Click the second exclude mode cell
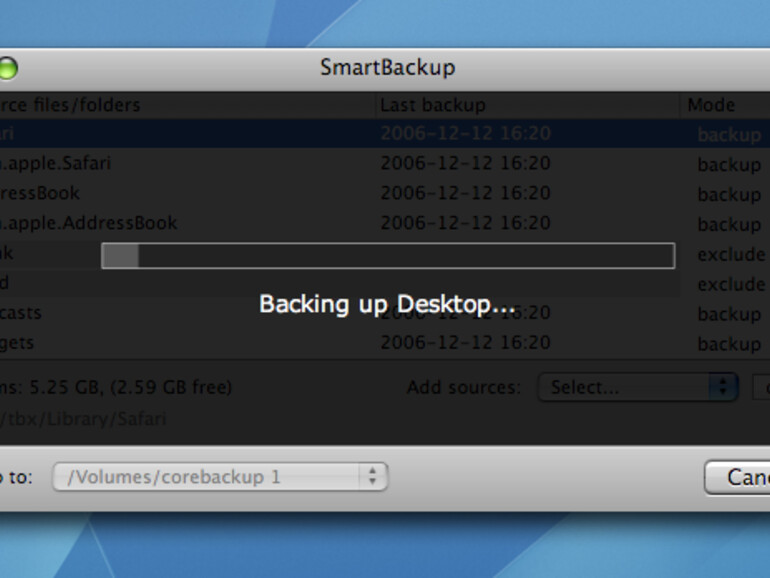This screenshot has width=770, height=578. pos(731,284)
